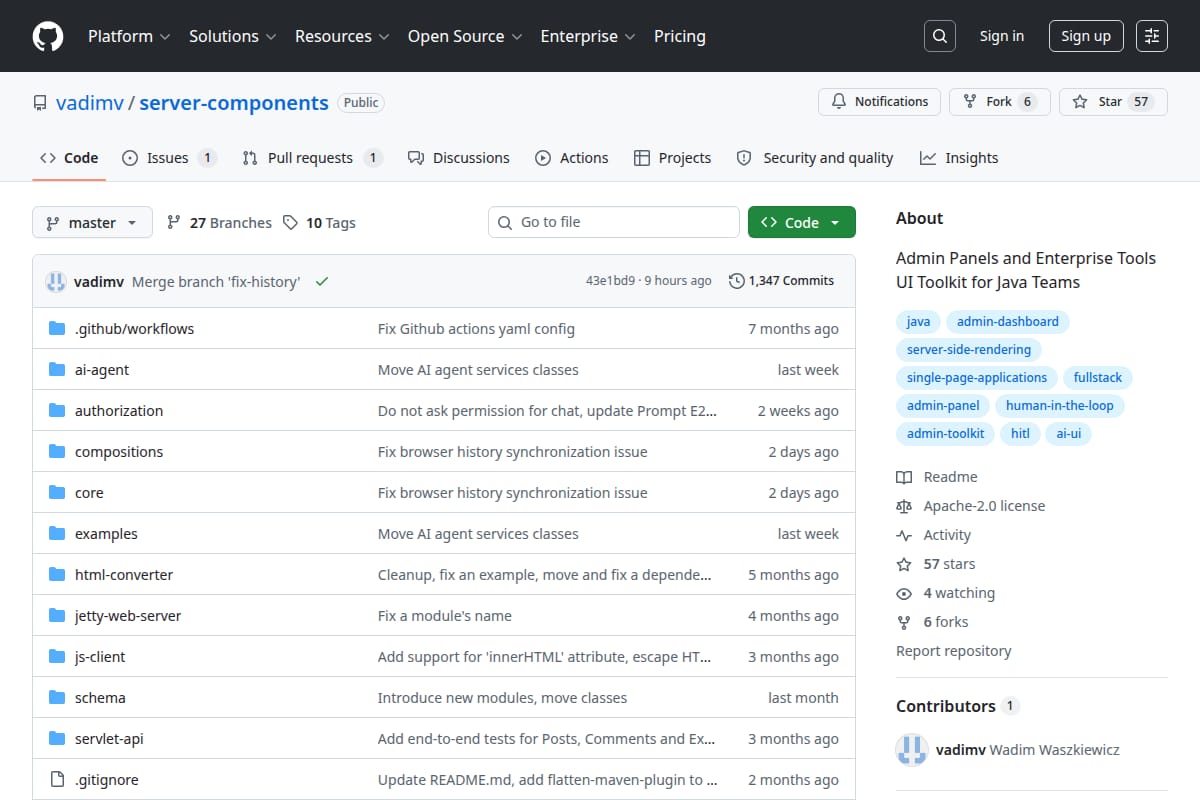Click the ai-agent folder icon
The image size is (1200, 800).
coord(57,369)
